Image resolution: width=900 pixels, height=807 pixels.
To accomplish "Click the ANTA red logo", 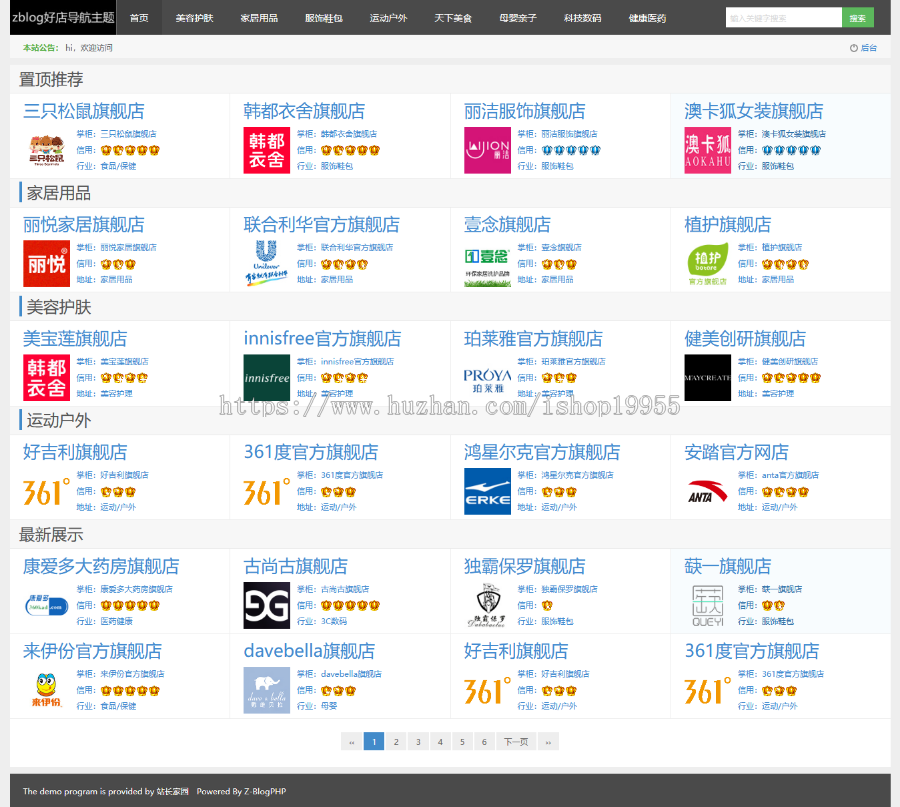I will coord(708,491).
